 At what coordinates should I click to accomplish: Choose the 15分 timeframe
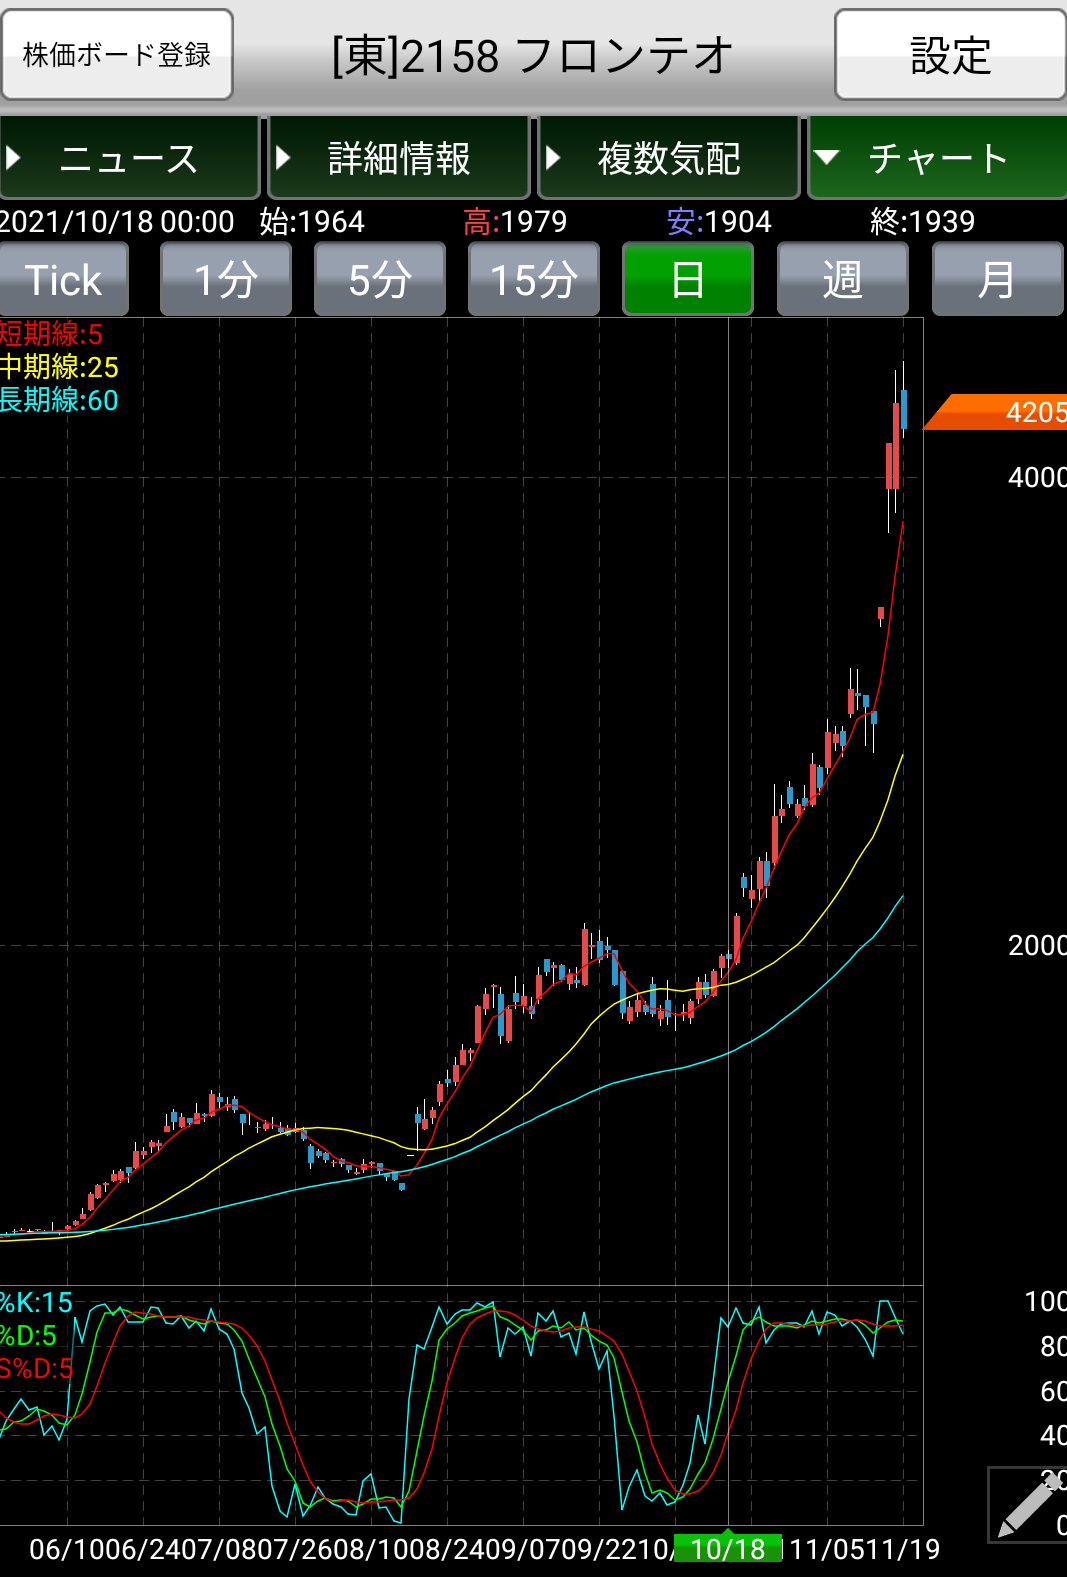534,280
